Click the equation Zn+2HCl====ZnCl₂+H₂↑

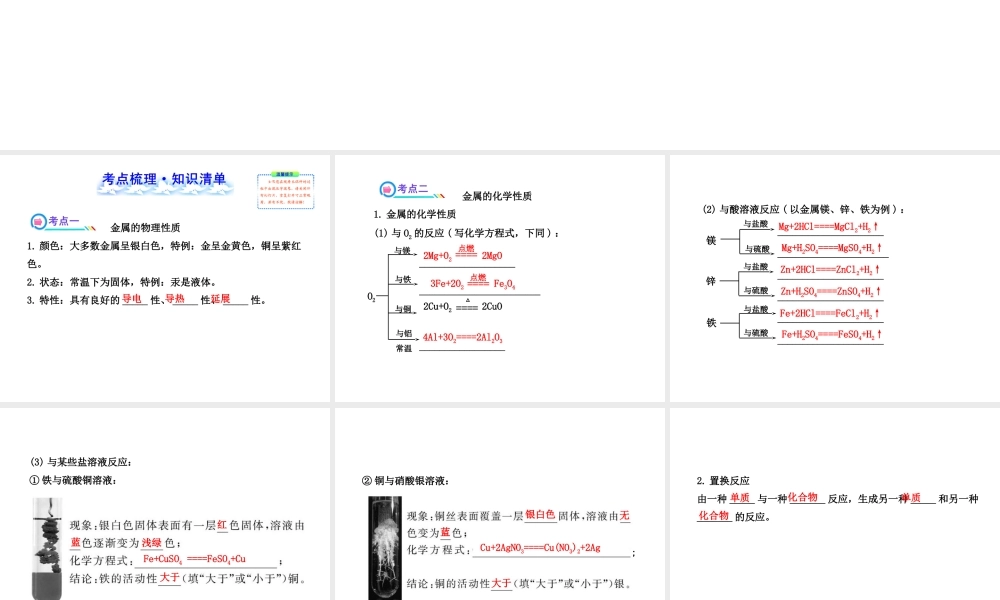point(830,269)
